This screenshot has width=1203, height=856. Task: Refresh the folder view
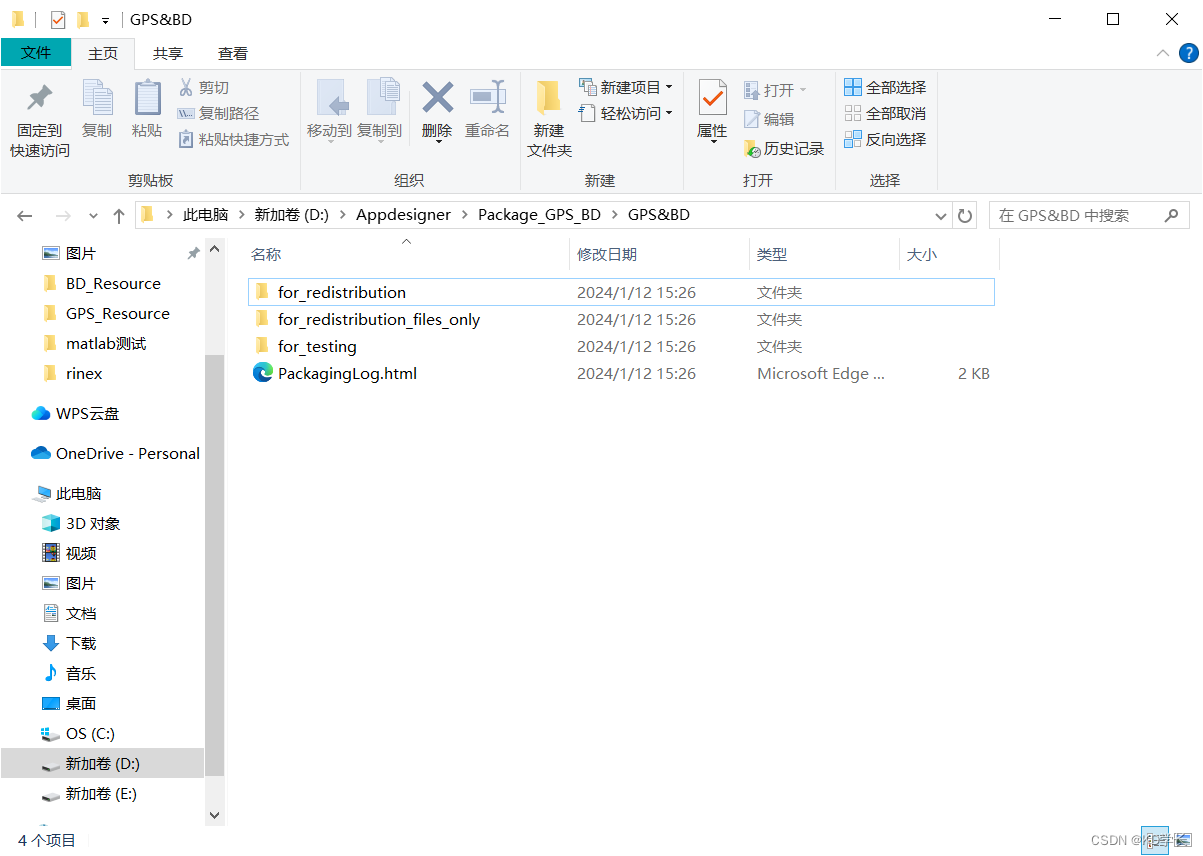coord(963,214)
